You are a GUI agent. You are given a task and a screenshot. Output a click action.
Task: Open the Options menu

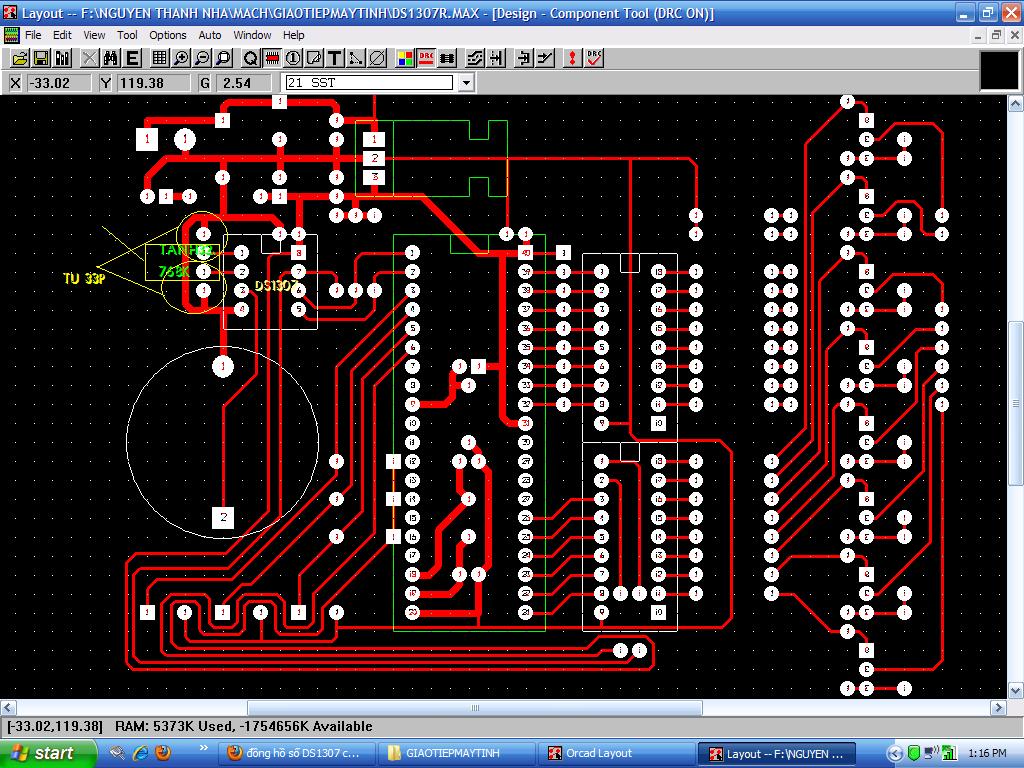click(x=168, y=35)
